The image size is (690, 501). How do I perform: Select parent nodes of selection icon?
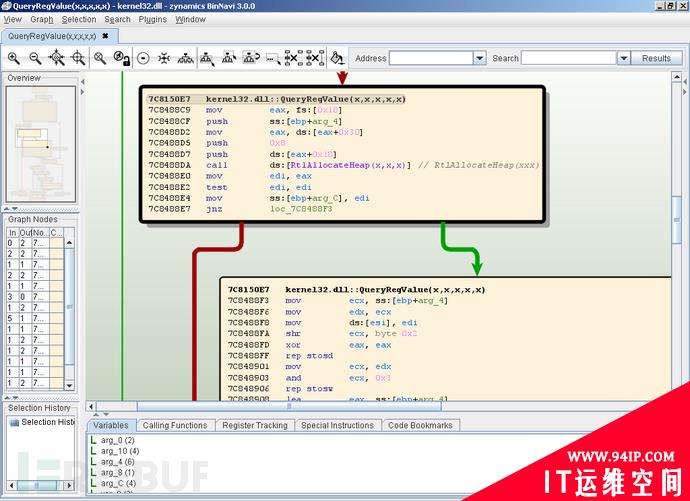click(229, 58)
